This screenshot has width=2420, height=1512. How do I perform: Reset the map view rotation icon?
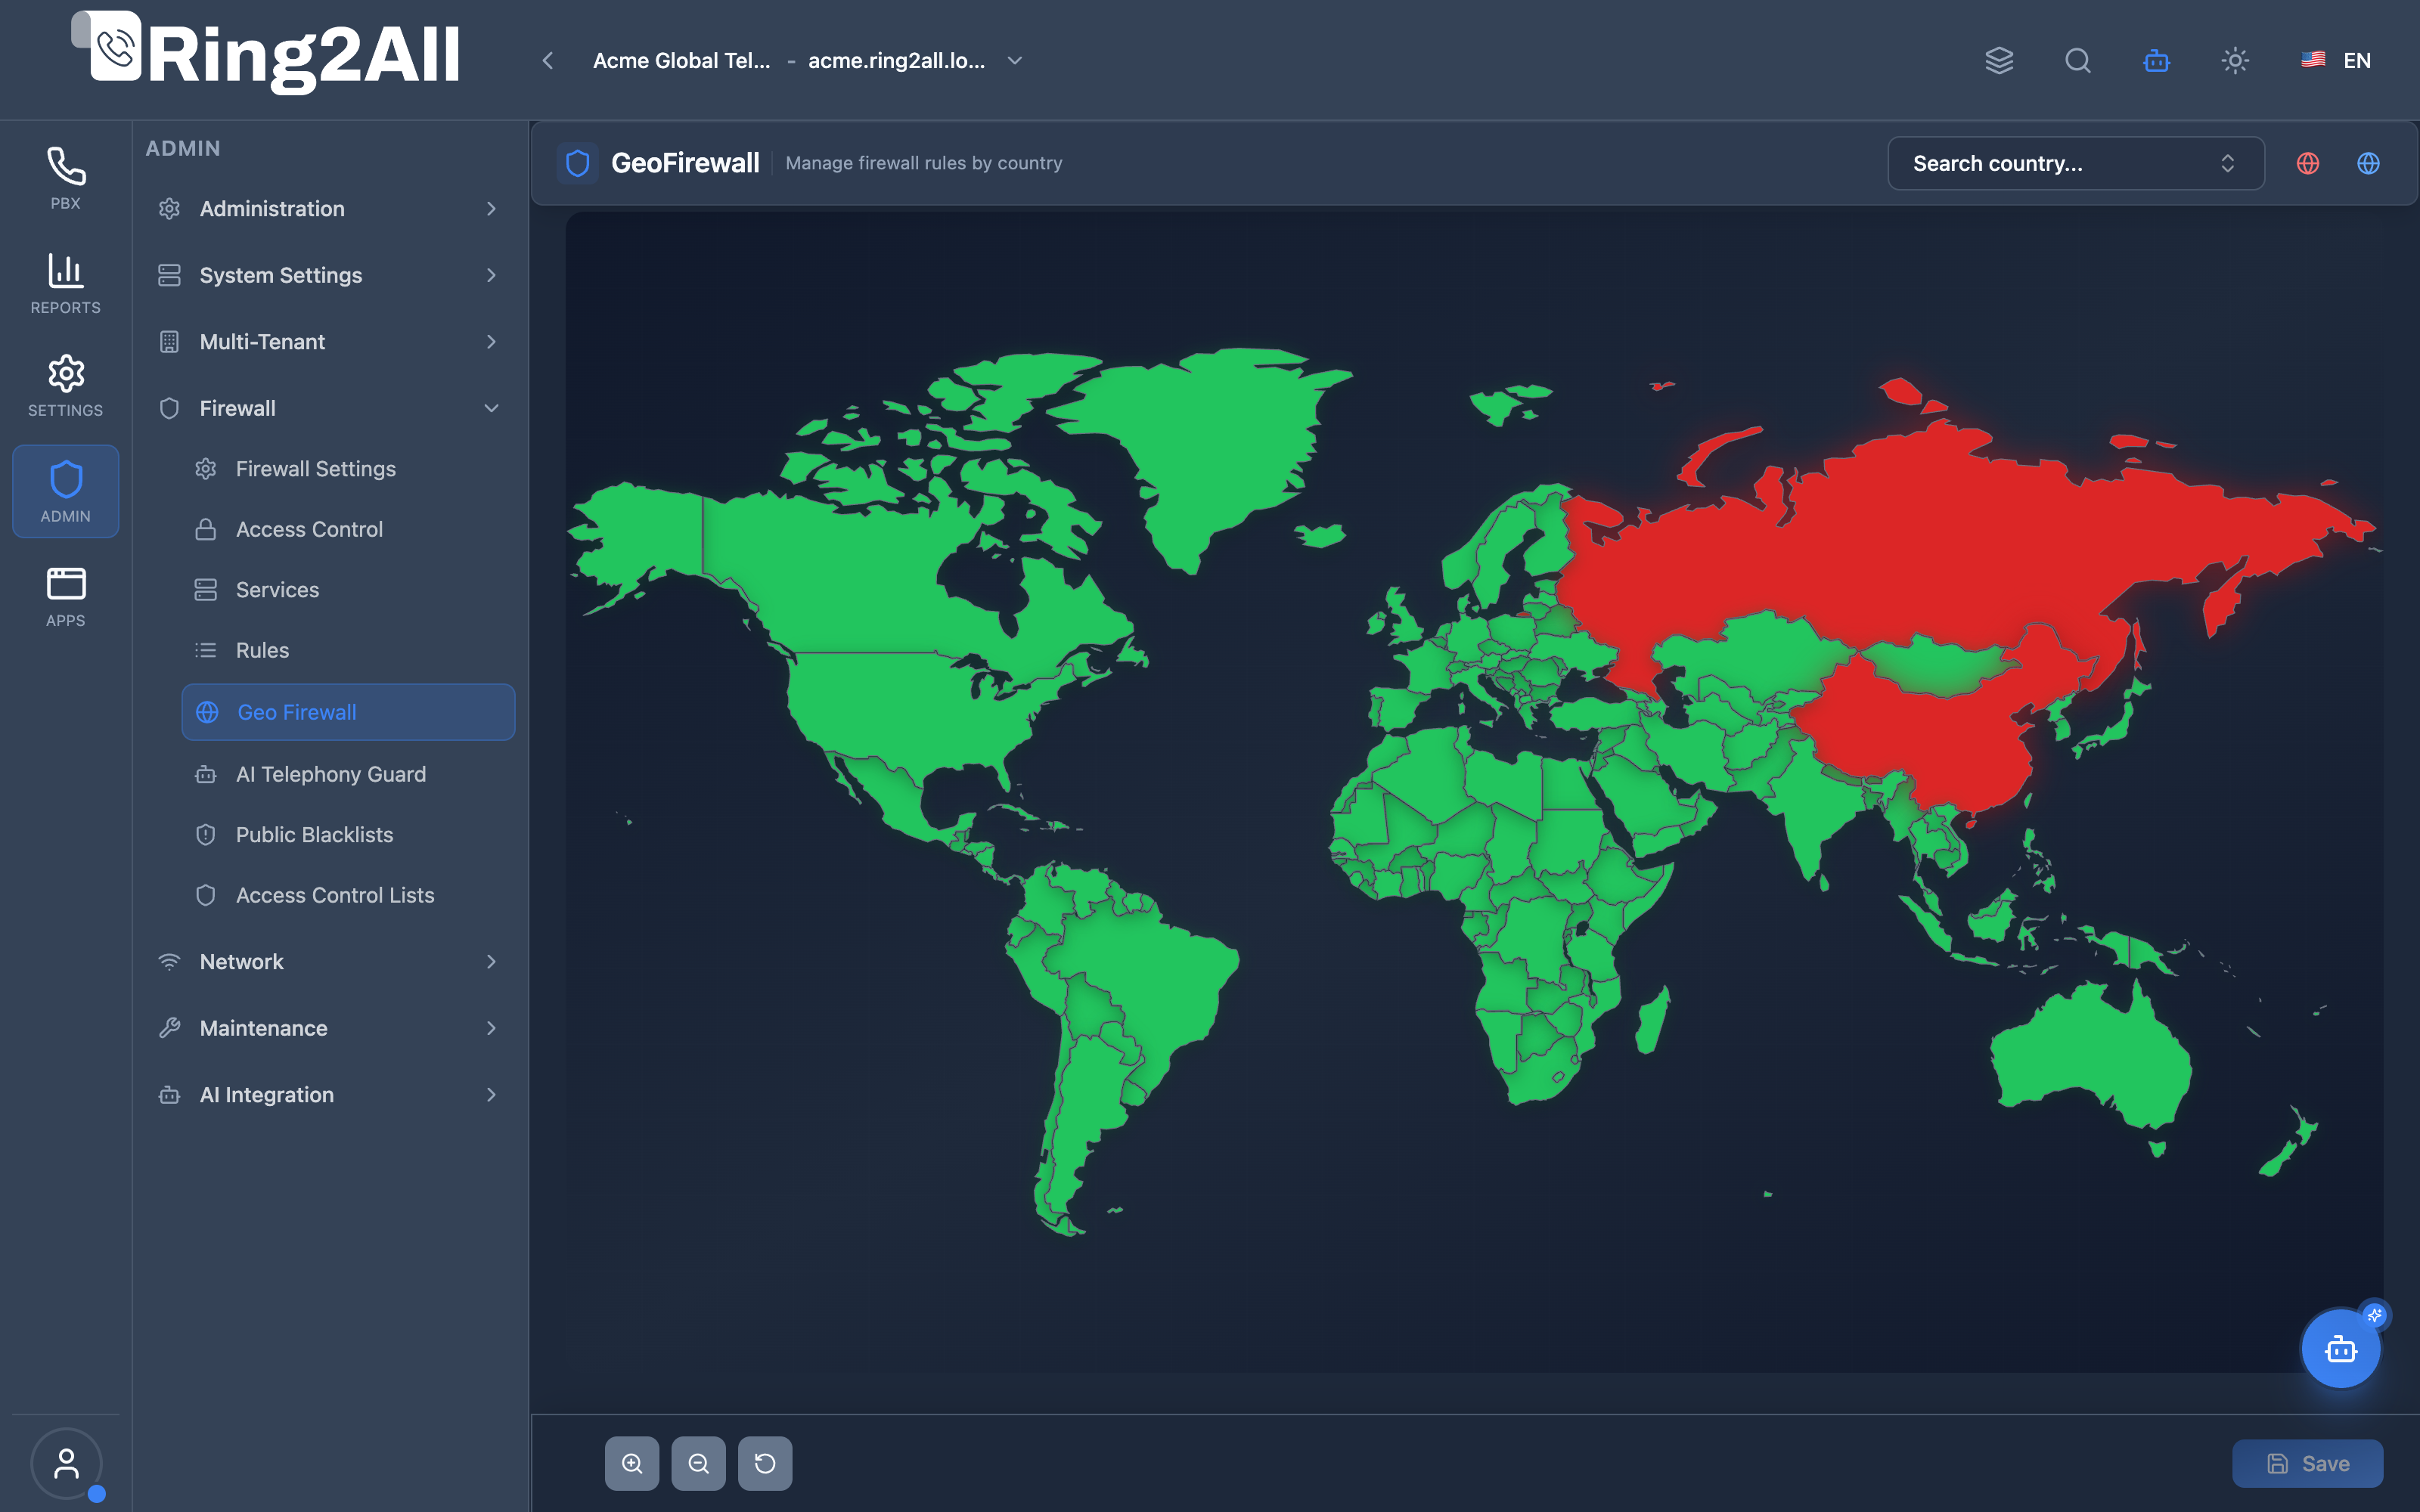[x=765, y=1463]
